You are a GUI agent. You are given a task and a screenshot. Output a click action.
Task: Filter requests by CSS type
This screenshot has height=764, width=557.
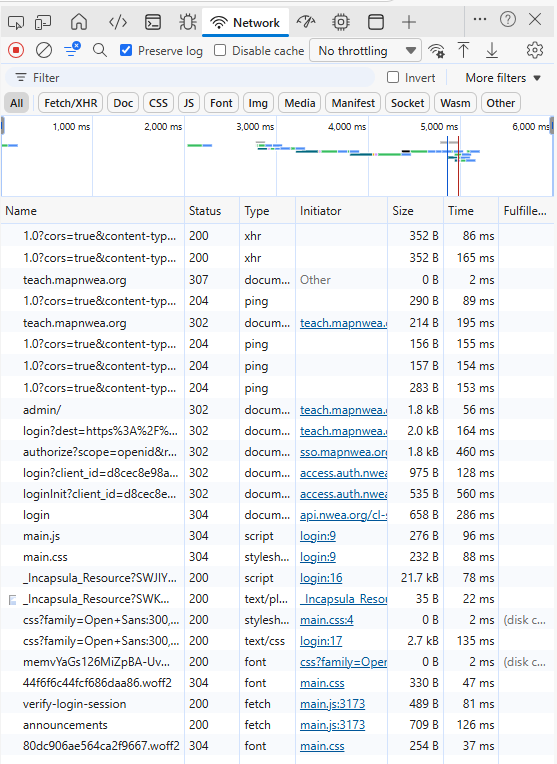click(158, 103)
